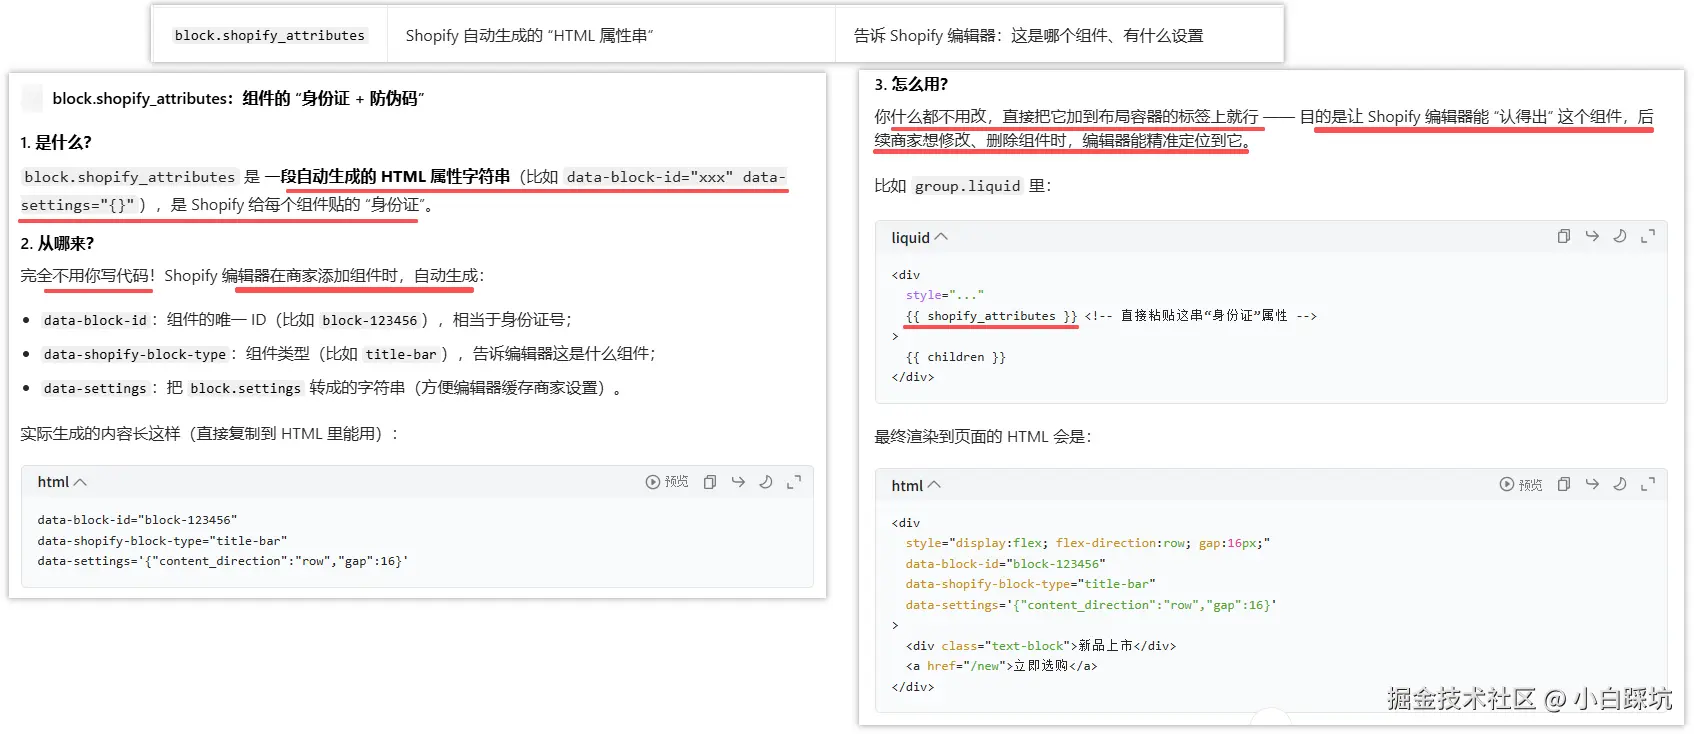Screen dimensions: 1694x734
Task: Toggle word wrap in left html block
Action: coord(738,482)
